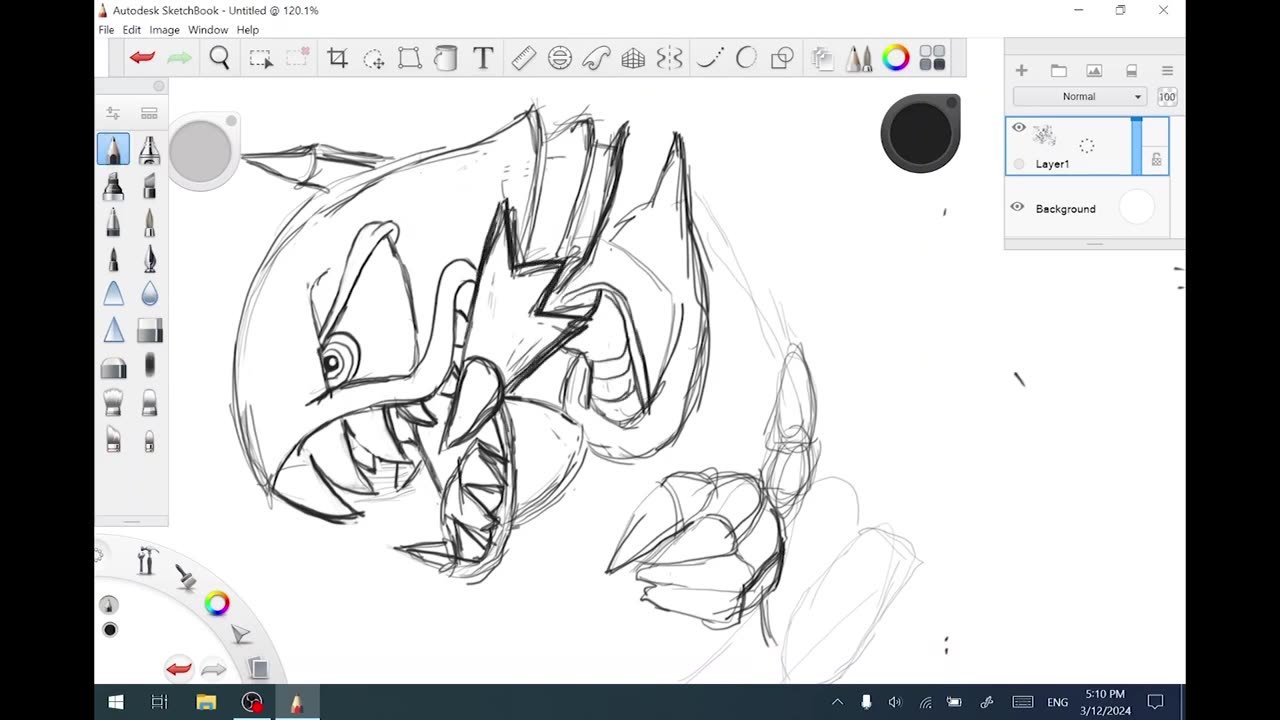Open the French Curve guide tool

pos(596,58)
